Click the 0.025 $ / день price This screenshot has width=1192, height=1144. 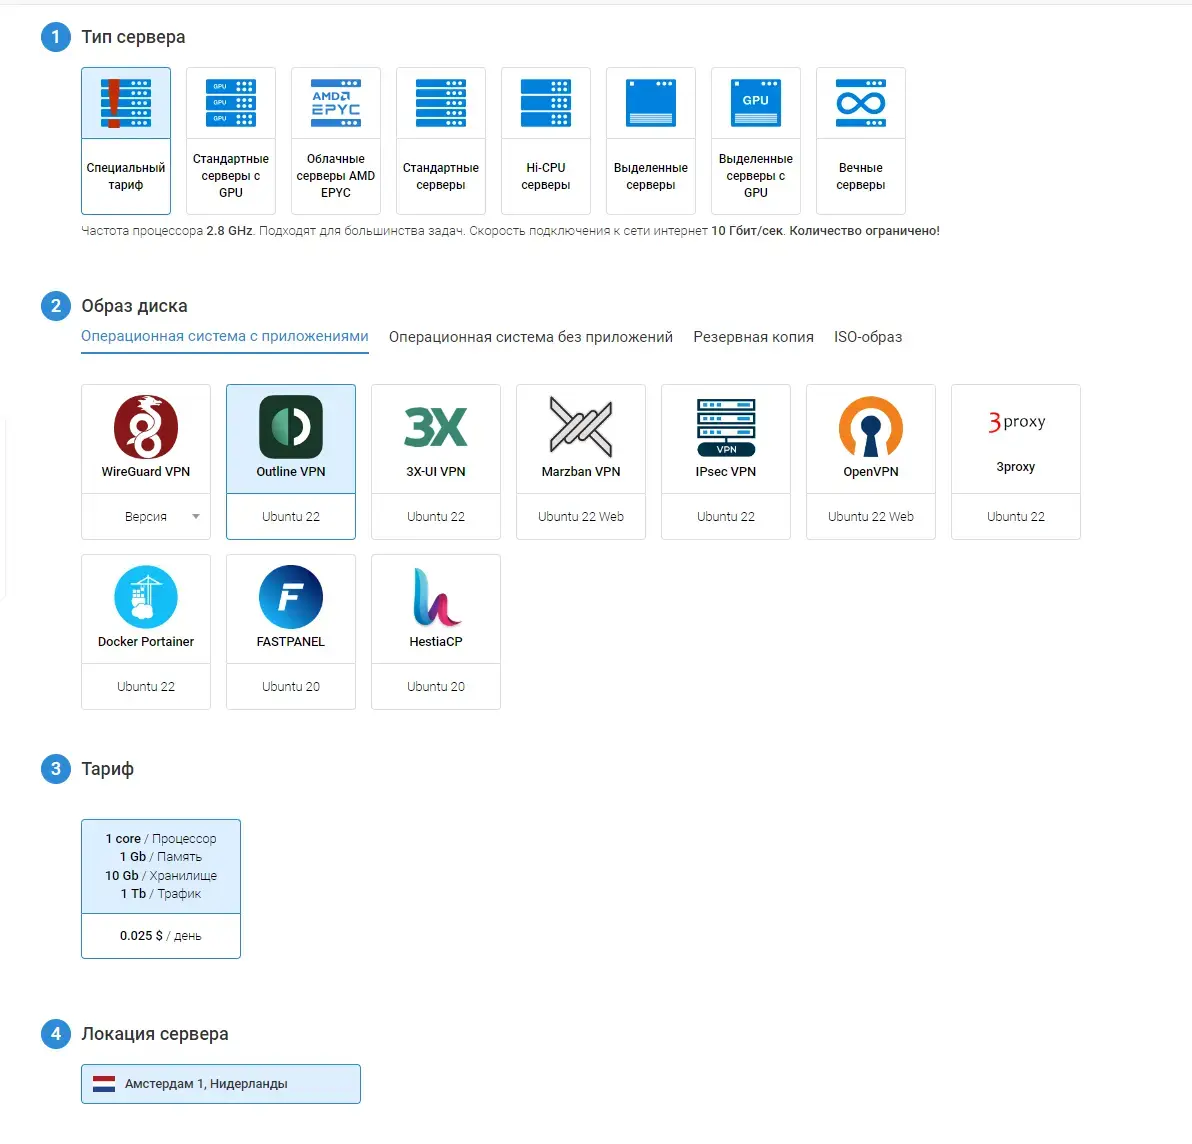tap(160, 936)
